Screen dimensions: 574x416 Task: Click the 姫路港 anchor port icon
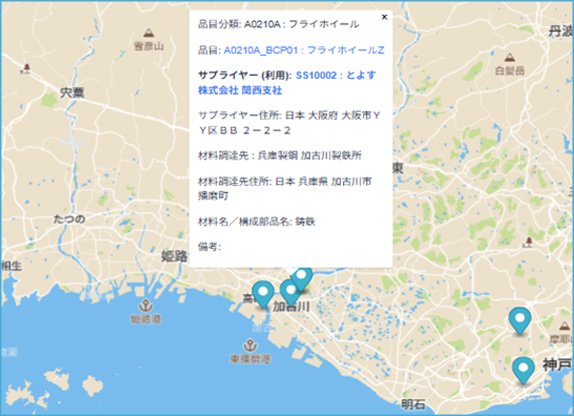(146, 305)
